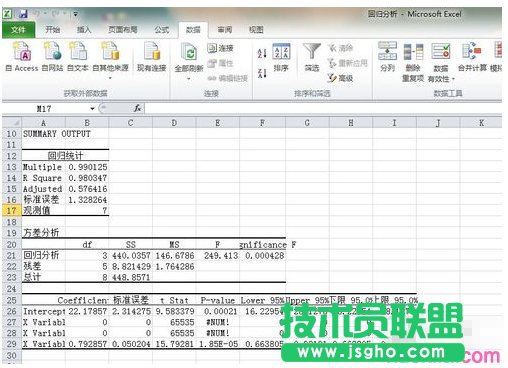This screenshot has height=368, width=508.
Task: Open the Customize Quick Access Toolbar dropdown
Action: pyautogui.click(x=76, y=14)
